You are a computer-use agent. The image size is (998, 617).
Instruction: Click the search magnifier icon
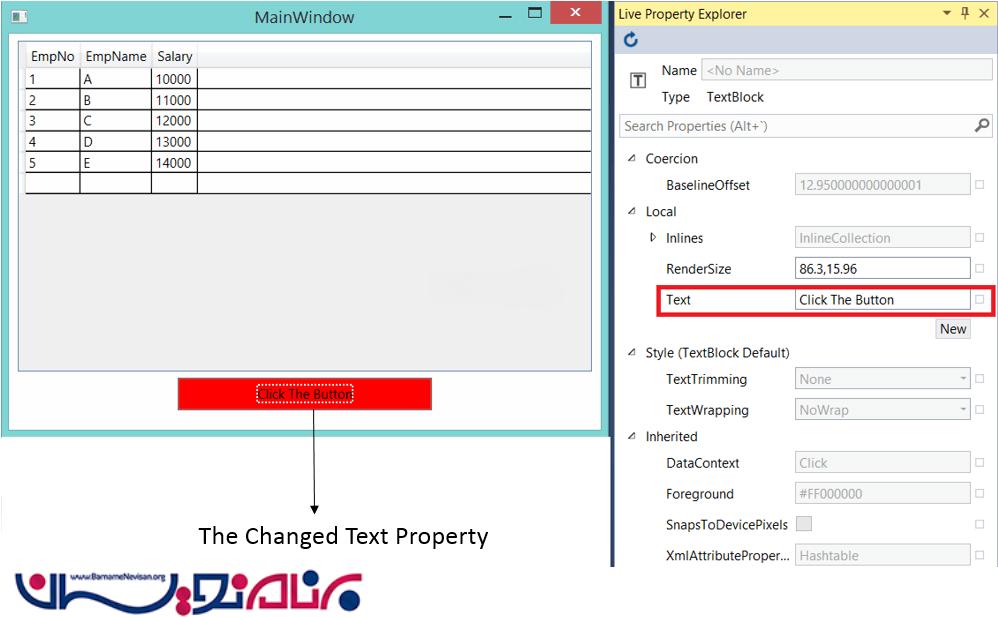tap(981, 125)
